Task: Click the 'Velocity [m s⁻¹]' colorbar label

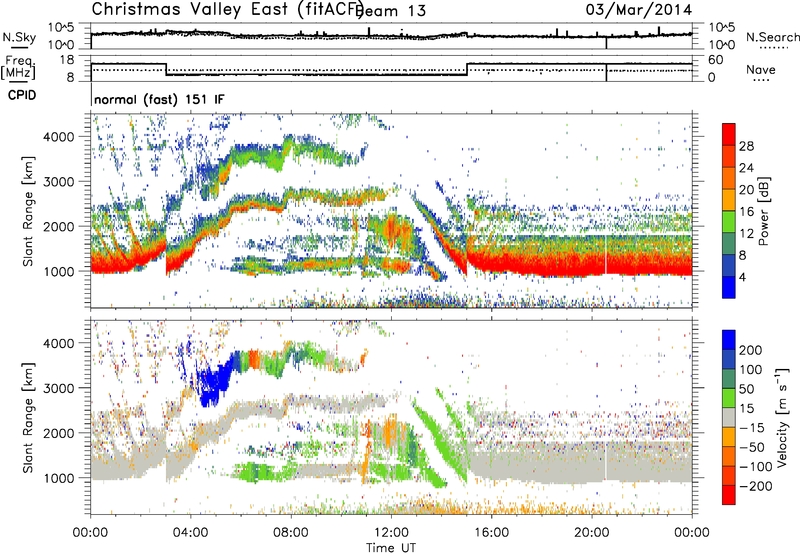Action: tap(782, 418)
